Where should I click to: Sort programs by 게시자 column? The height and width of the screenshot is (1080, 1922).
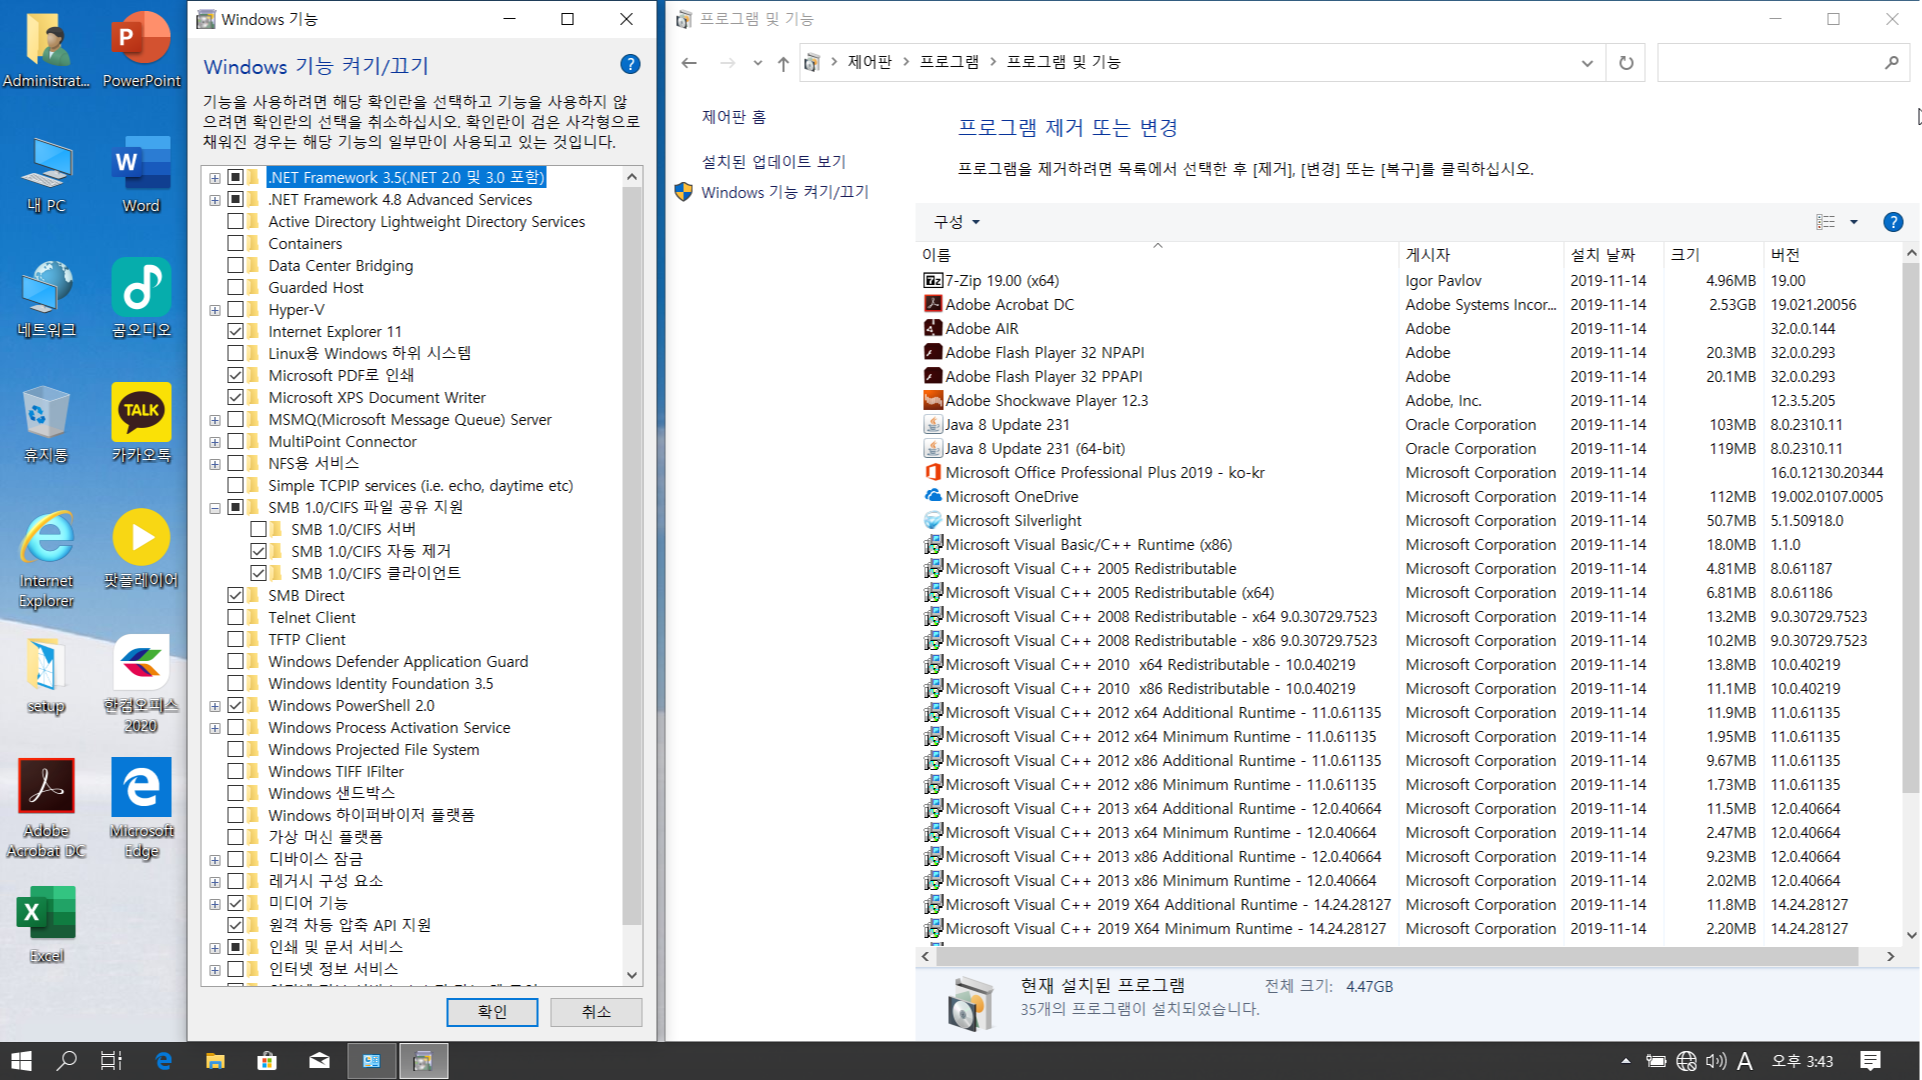(1480, 255)
